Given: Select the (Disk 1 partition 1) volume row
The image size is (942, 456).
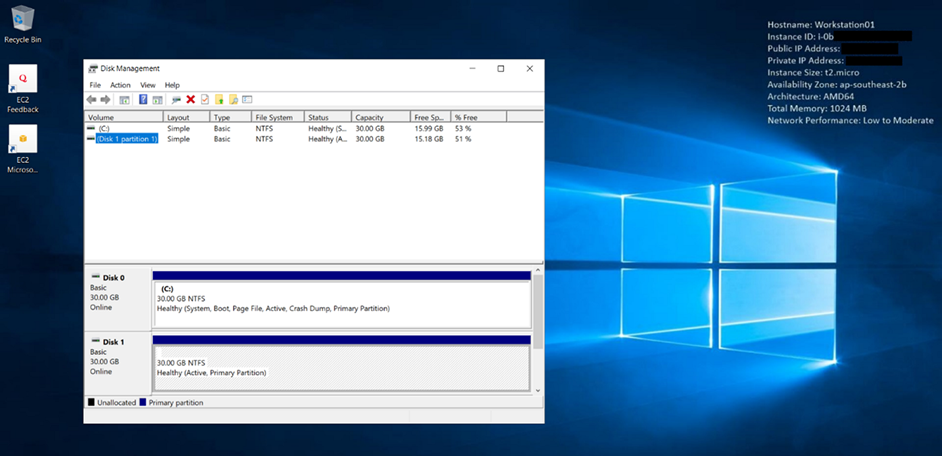Looking at the screenshot, I should point(127,139).
